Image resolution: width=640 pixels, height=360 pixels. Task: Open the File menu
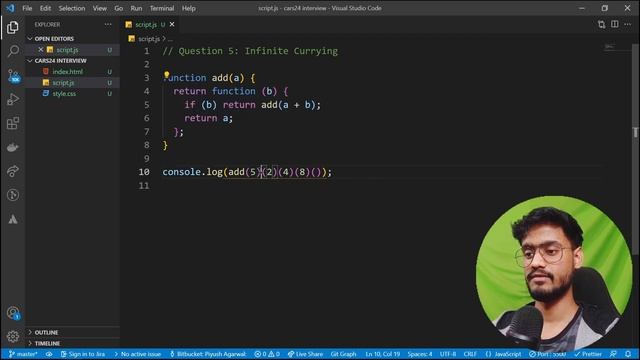point(27,8)
